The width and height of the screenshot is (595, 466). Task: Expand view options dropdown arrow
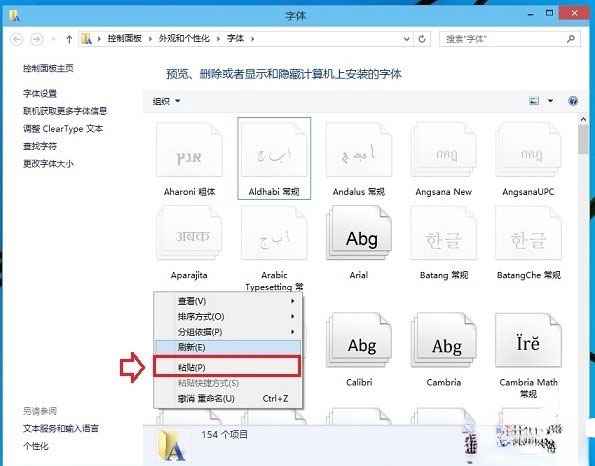pyautogui.click(x=550, y=101)
